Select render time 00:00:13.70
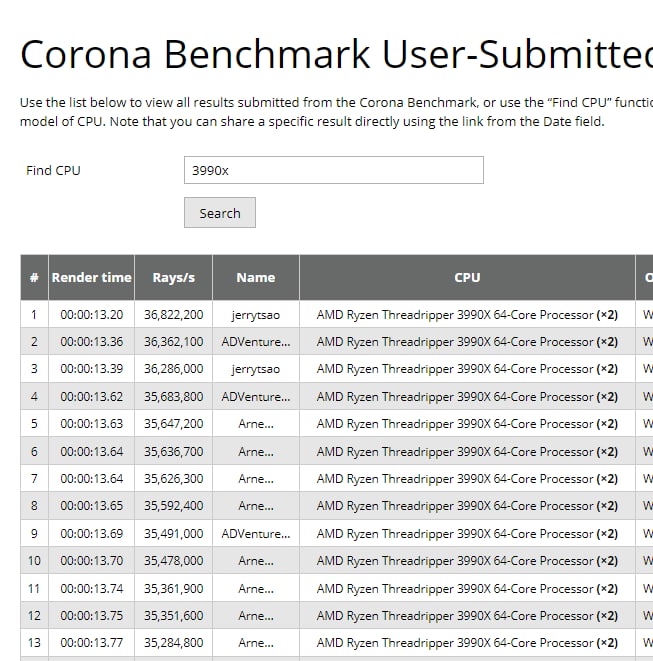The width and height of the screenshot is (653, 661). pyautogui.click(x=91, y=561)
